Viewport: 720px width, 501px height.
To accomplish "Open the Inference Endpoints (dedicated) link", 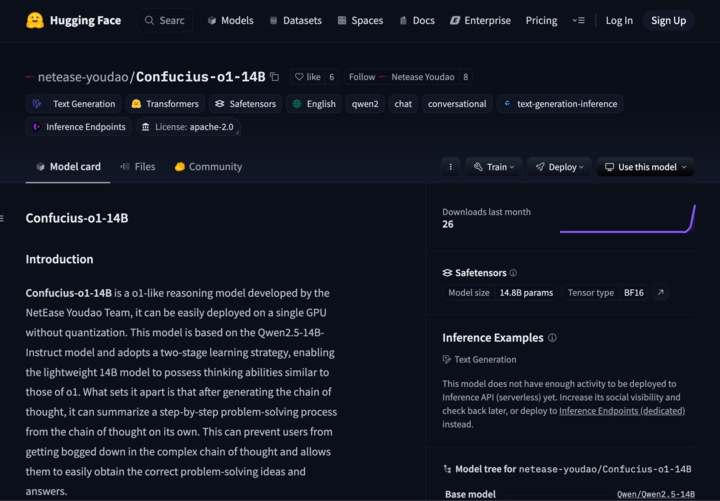I will tap(622, 411).
